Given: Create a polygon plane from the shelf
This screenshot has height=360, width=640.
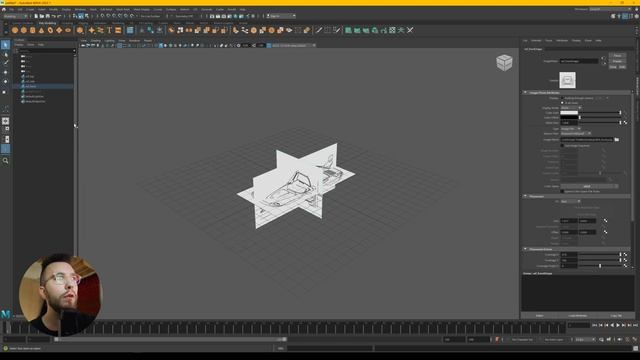Looking at the screenshot, I should [59, 30].
